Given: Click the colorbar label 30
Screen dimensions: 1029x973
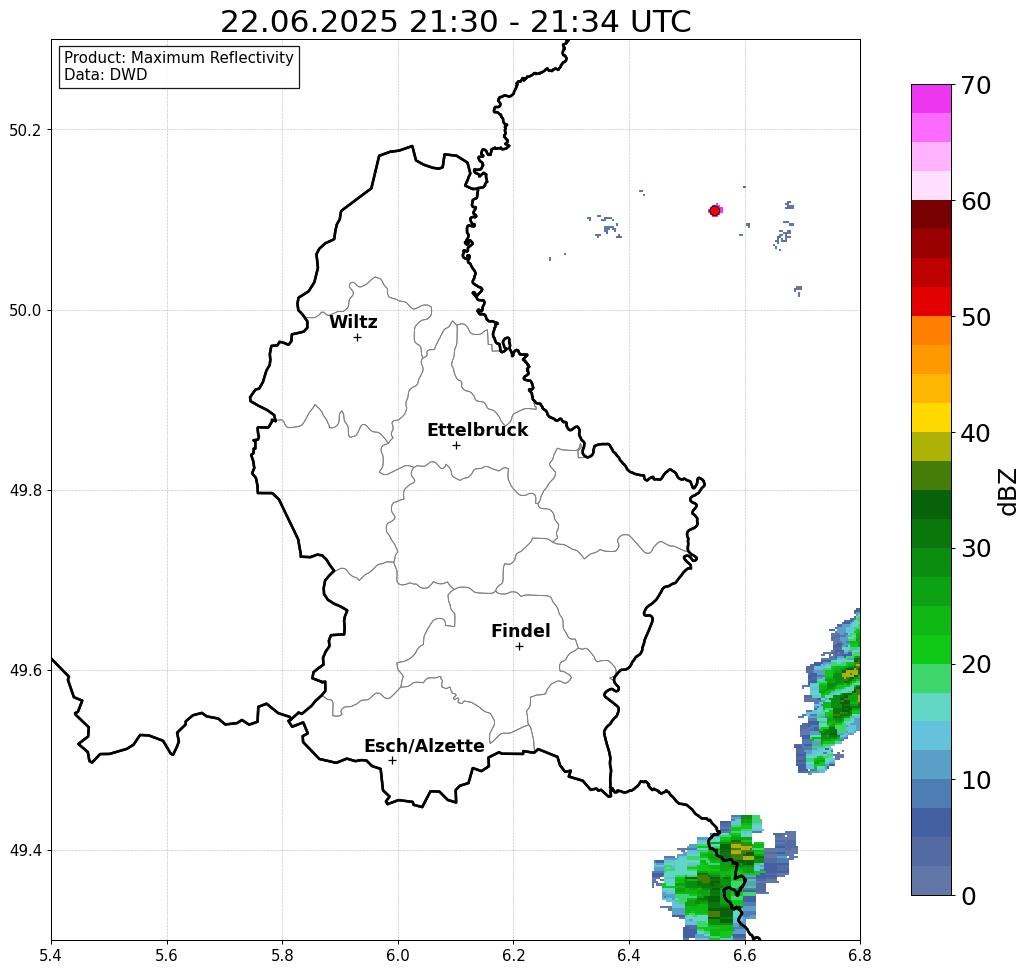Looking at the screenshot, I should (x=976, y=548).
